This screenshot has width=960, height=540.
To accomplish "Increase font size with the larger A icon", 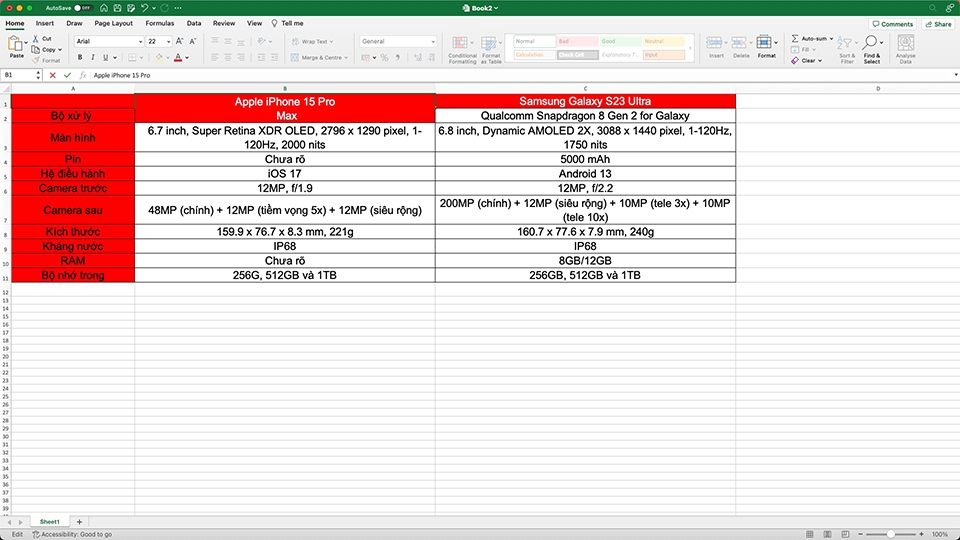I will click(179, 41).
